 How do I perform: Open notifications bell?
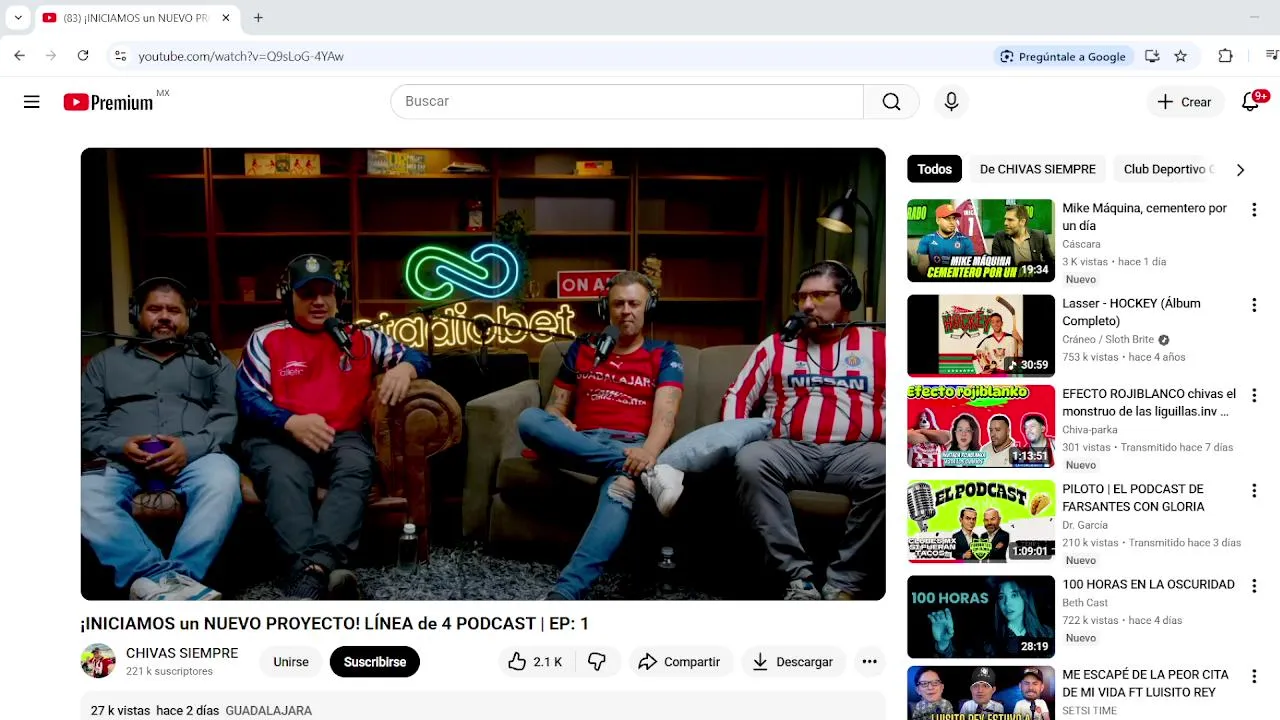click(x=1250, y=102)
